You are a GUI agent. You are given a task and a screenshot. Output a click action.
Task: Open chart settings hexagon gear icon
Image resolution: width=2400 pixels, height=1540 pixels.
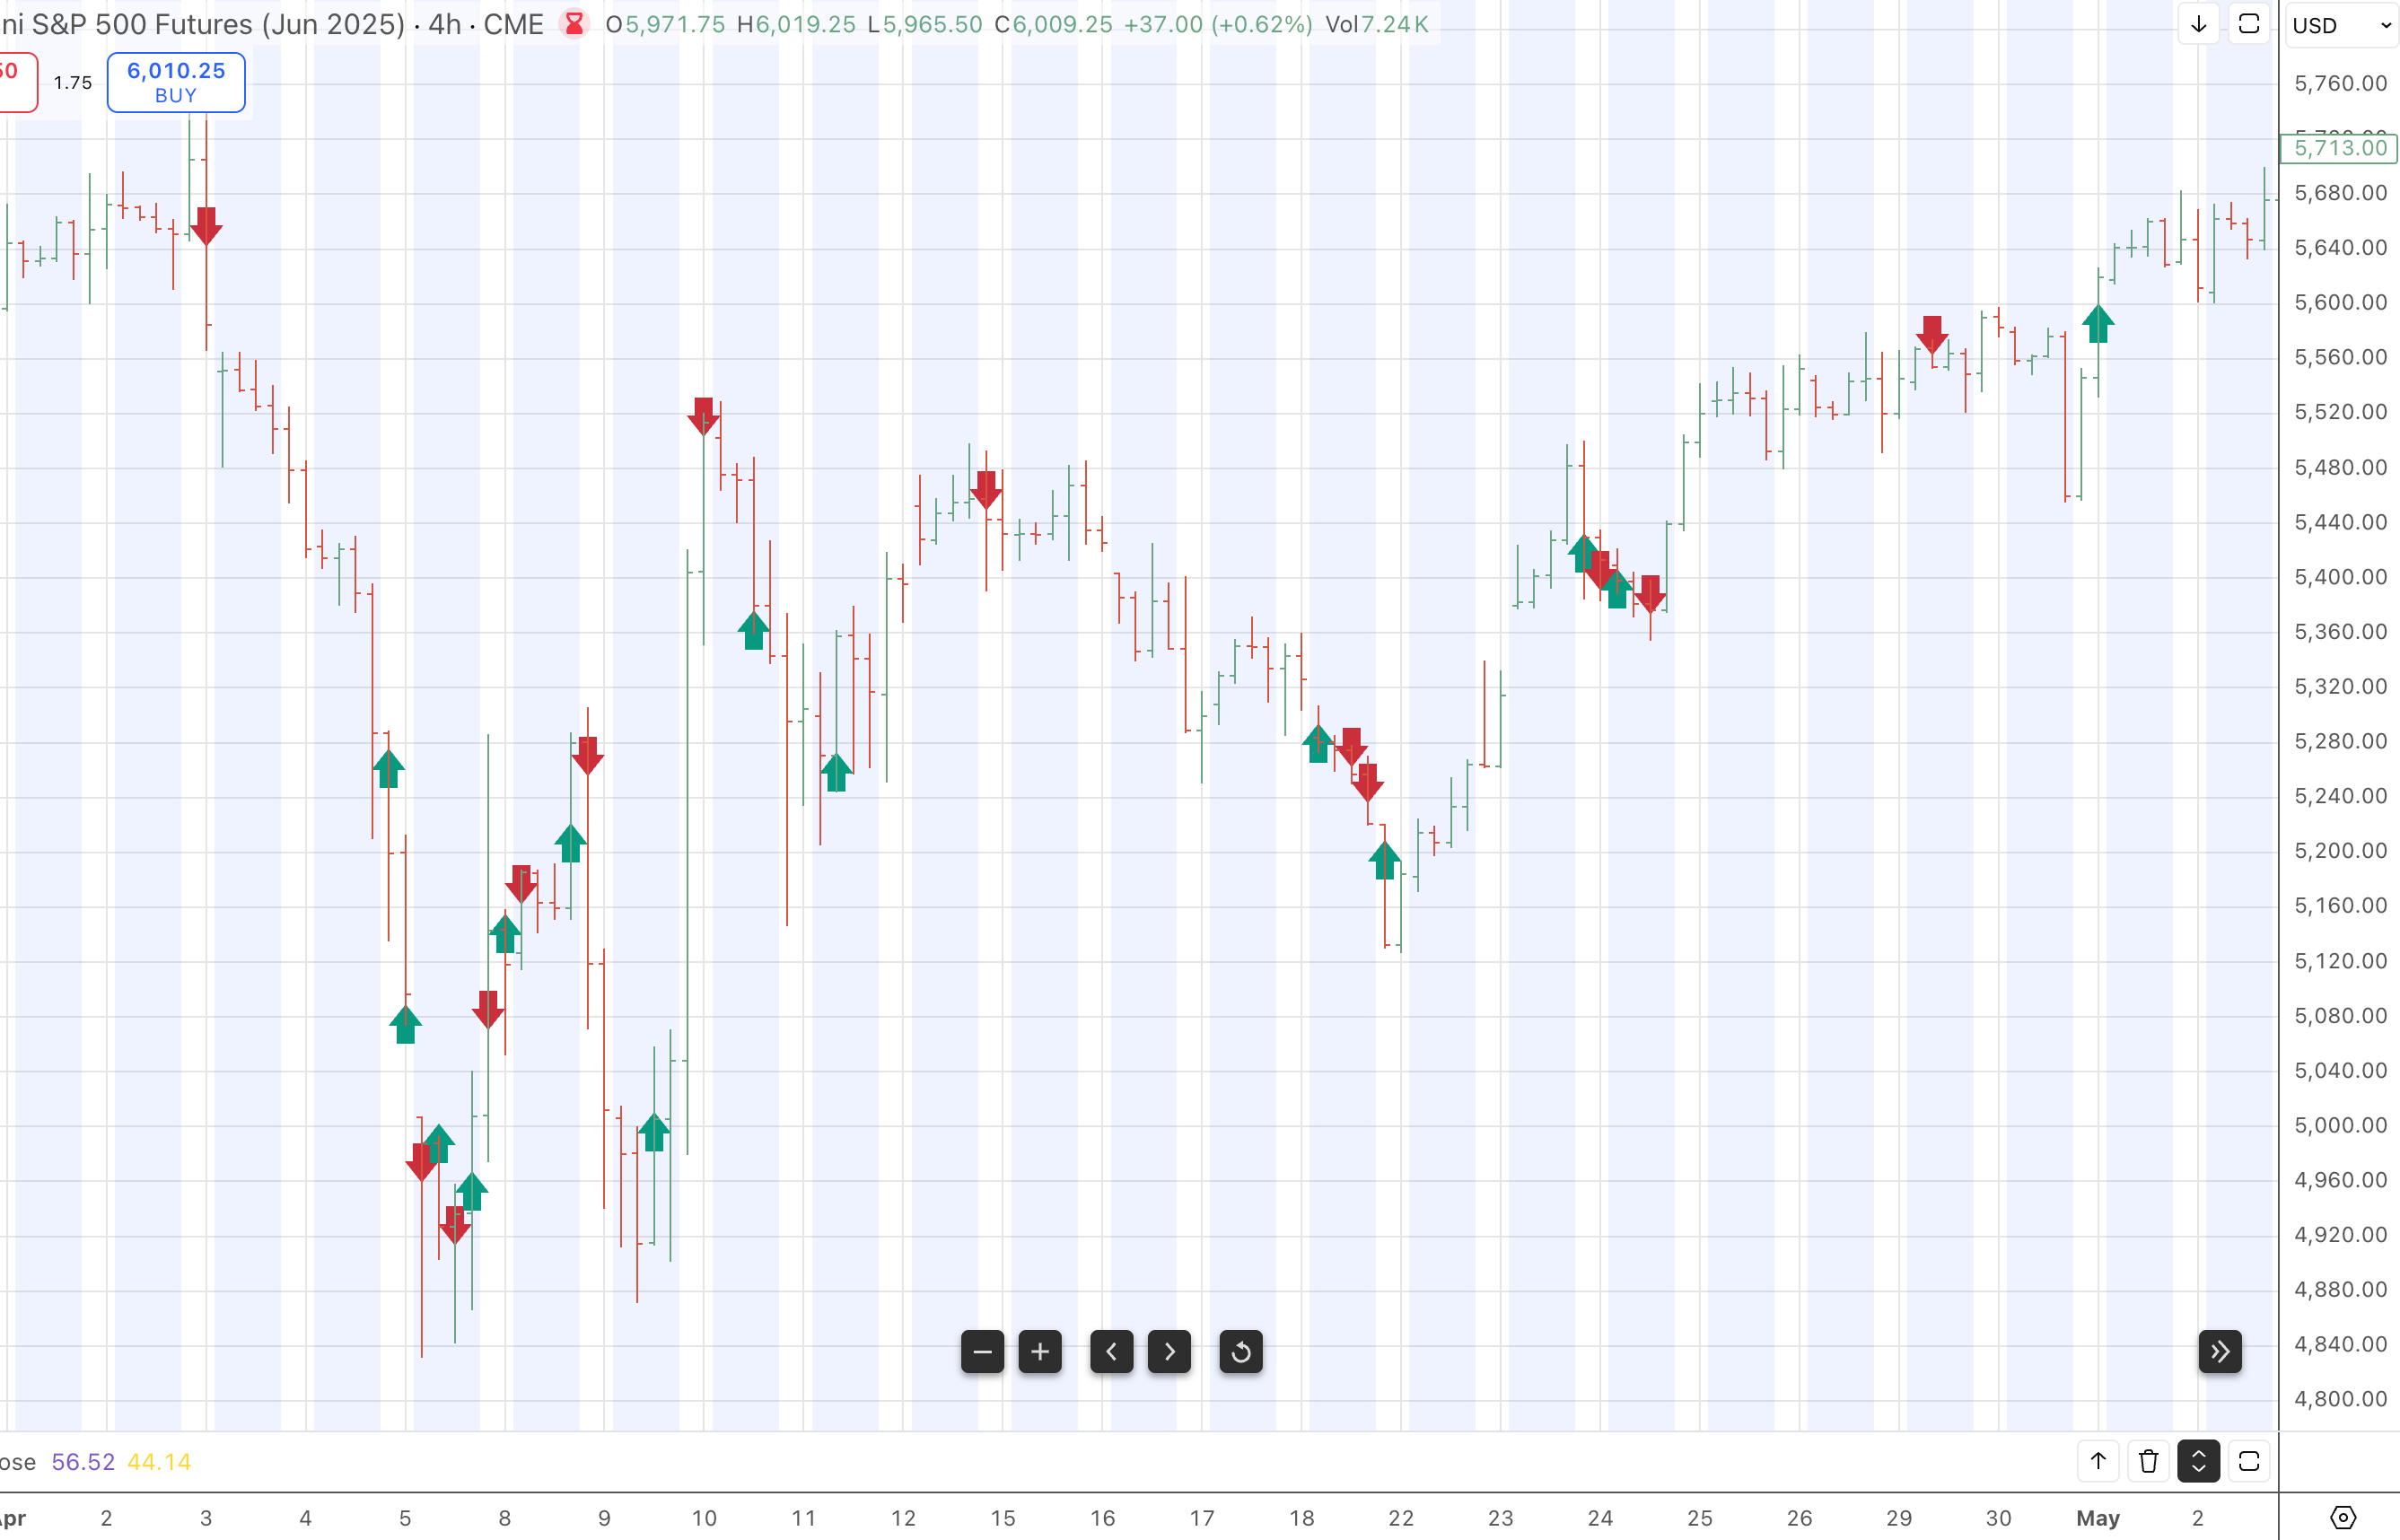tap(2343, 1517)
